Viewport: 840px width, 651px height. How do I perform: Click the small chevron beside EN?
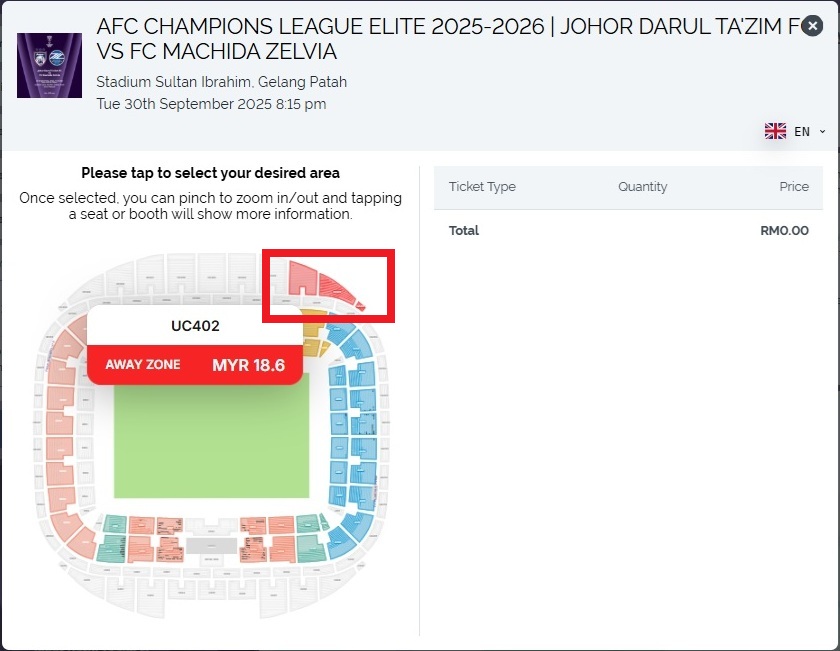click(x=822, y=132)
